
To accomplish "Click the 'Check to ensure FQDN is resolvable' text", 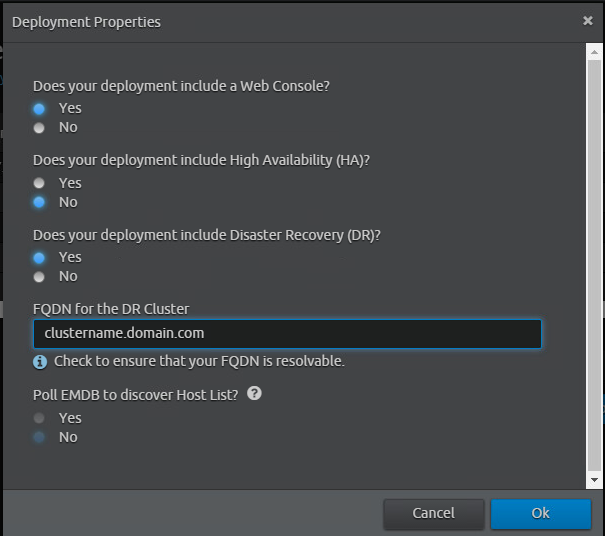I will click(199, 362).
